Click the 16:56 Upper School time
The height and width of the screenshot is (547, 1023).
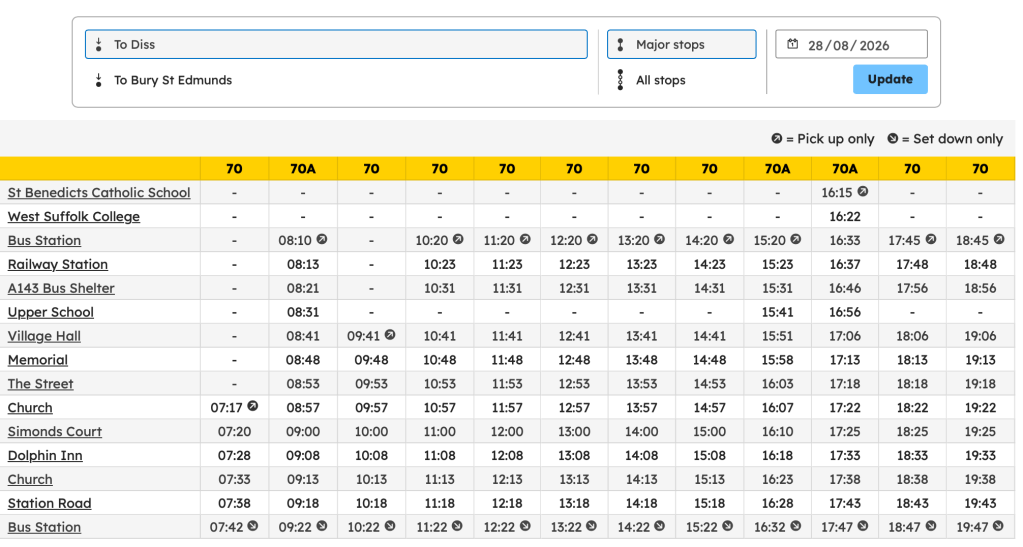coord(845,312)
